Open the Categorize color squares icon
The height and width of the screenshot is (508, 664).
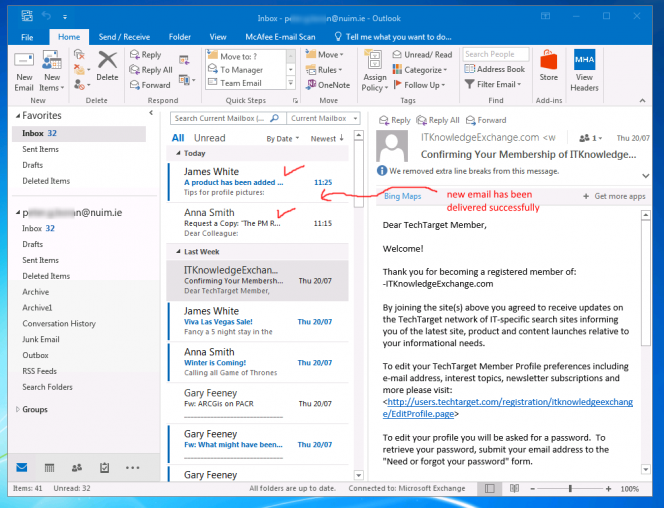click(397, 69)
